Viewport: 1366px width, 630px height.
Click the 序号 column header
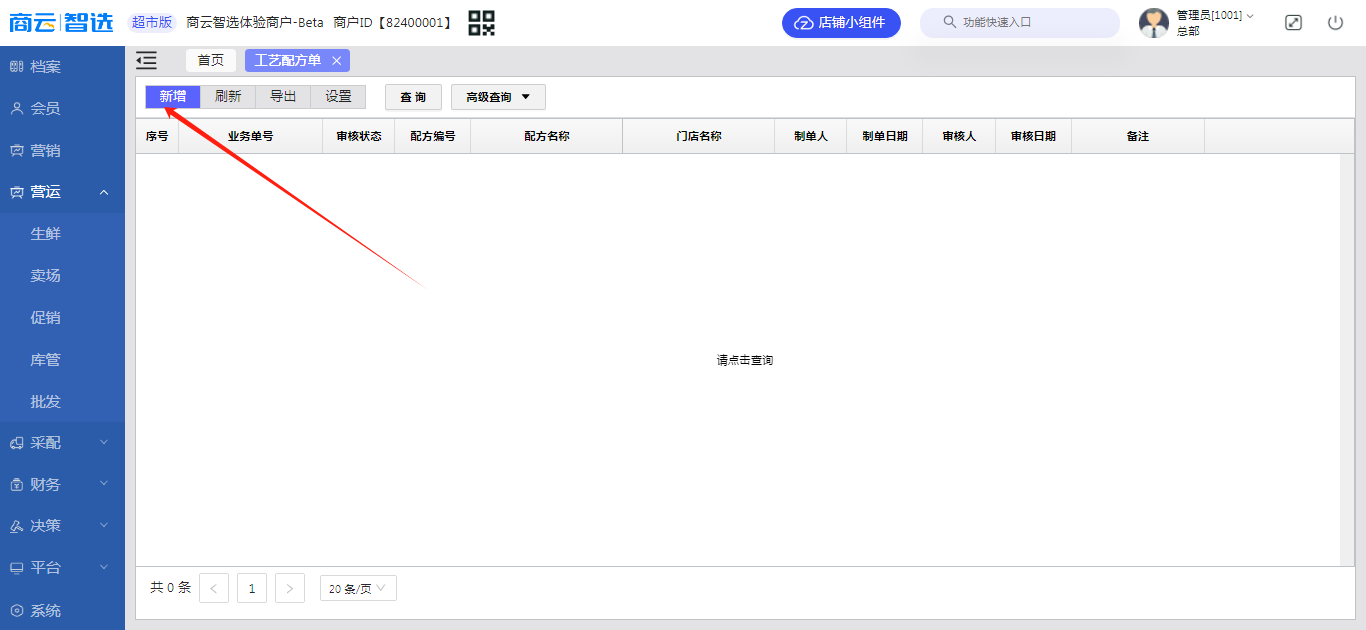click(157, 136)
